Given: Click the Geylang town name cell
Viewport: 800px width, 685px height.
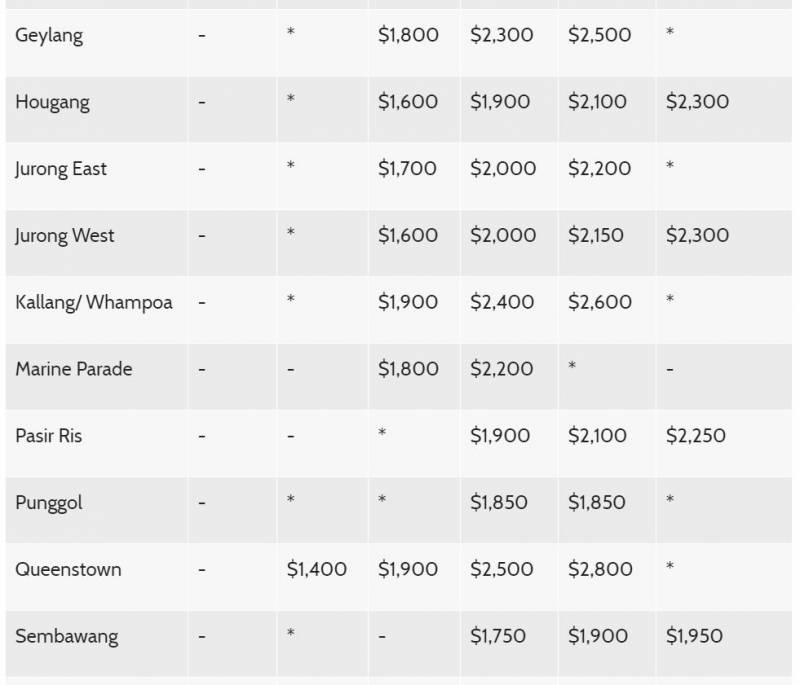Looking at the screenshot, I should pos(49,35).
